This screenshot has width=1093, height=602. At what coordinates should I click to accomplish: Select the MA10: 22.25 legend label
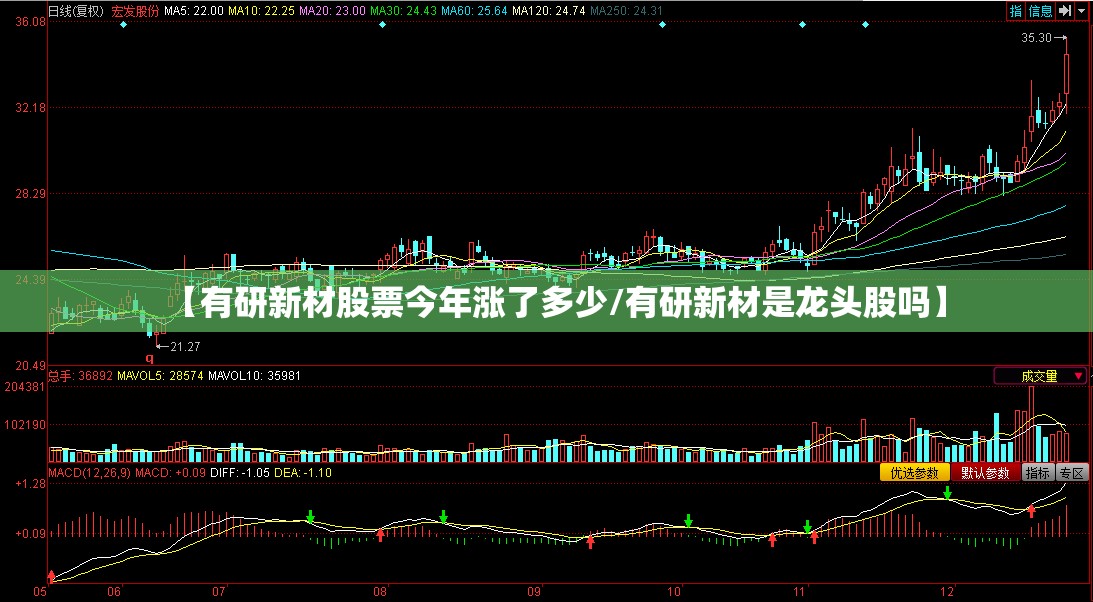[261, 11]
